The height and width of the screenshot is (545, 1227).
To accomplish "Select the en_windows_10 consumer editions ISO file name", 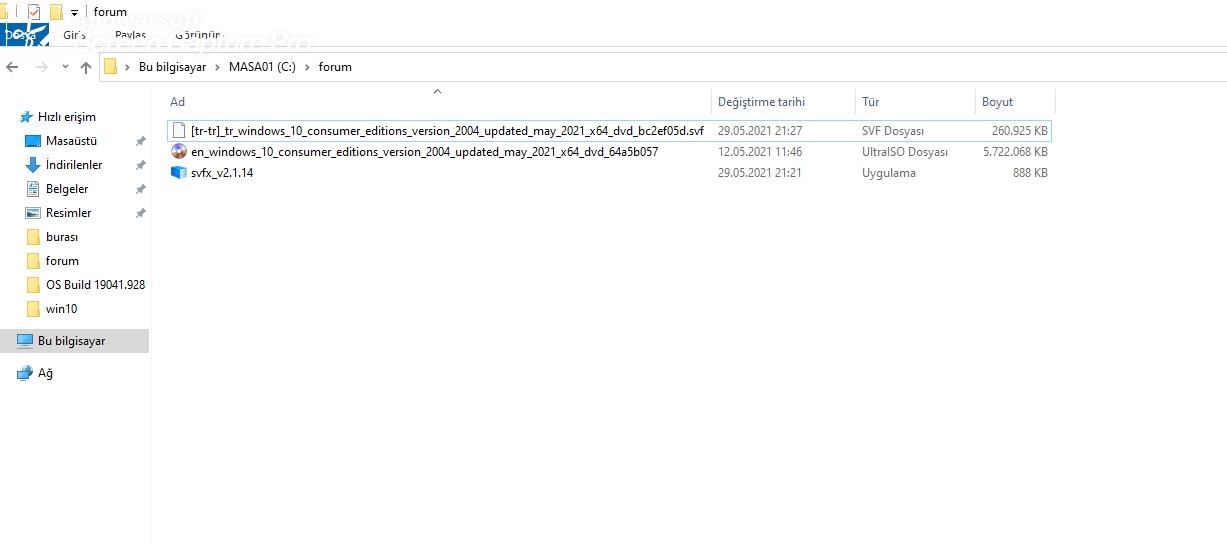I will click(x=424, y=152).
